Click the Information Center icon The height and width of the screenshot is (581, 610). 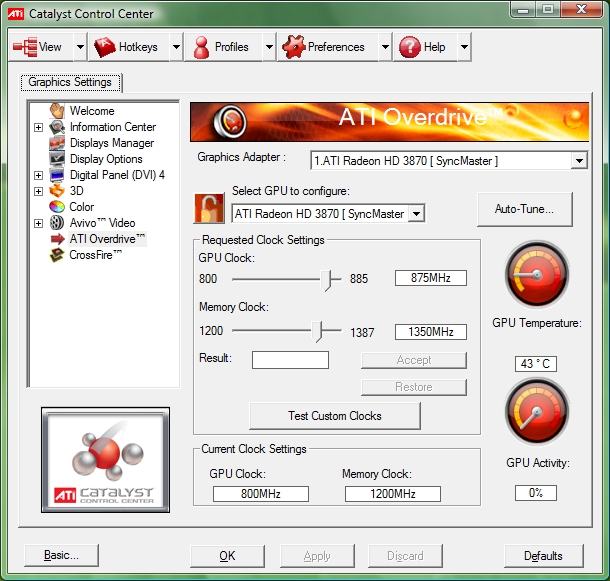(x=57, y=127)
